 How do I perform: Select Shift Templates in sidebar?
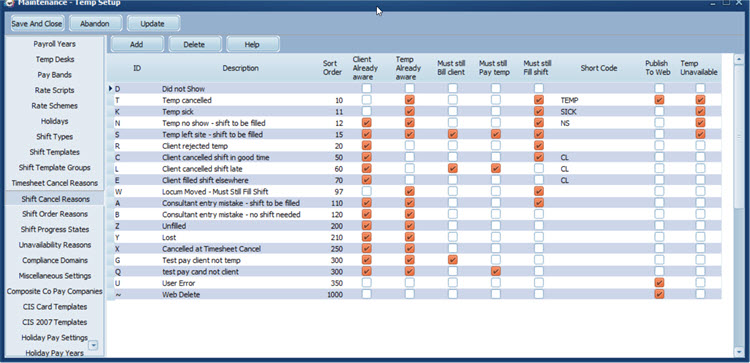(55, 152)
